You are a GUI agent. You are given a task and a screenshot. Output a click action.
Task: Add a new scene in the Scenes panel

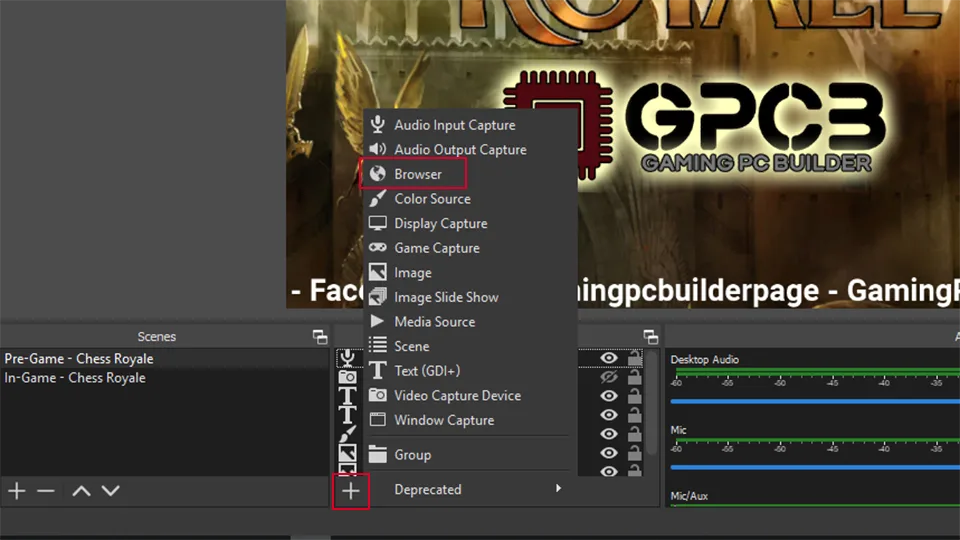click(17, 490)
